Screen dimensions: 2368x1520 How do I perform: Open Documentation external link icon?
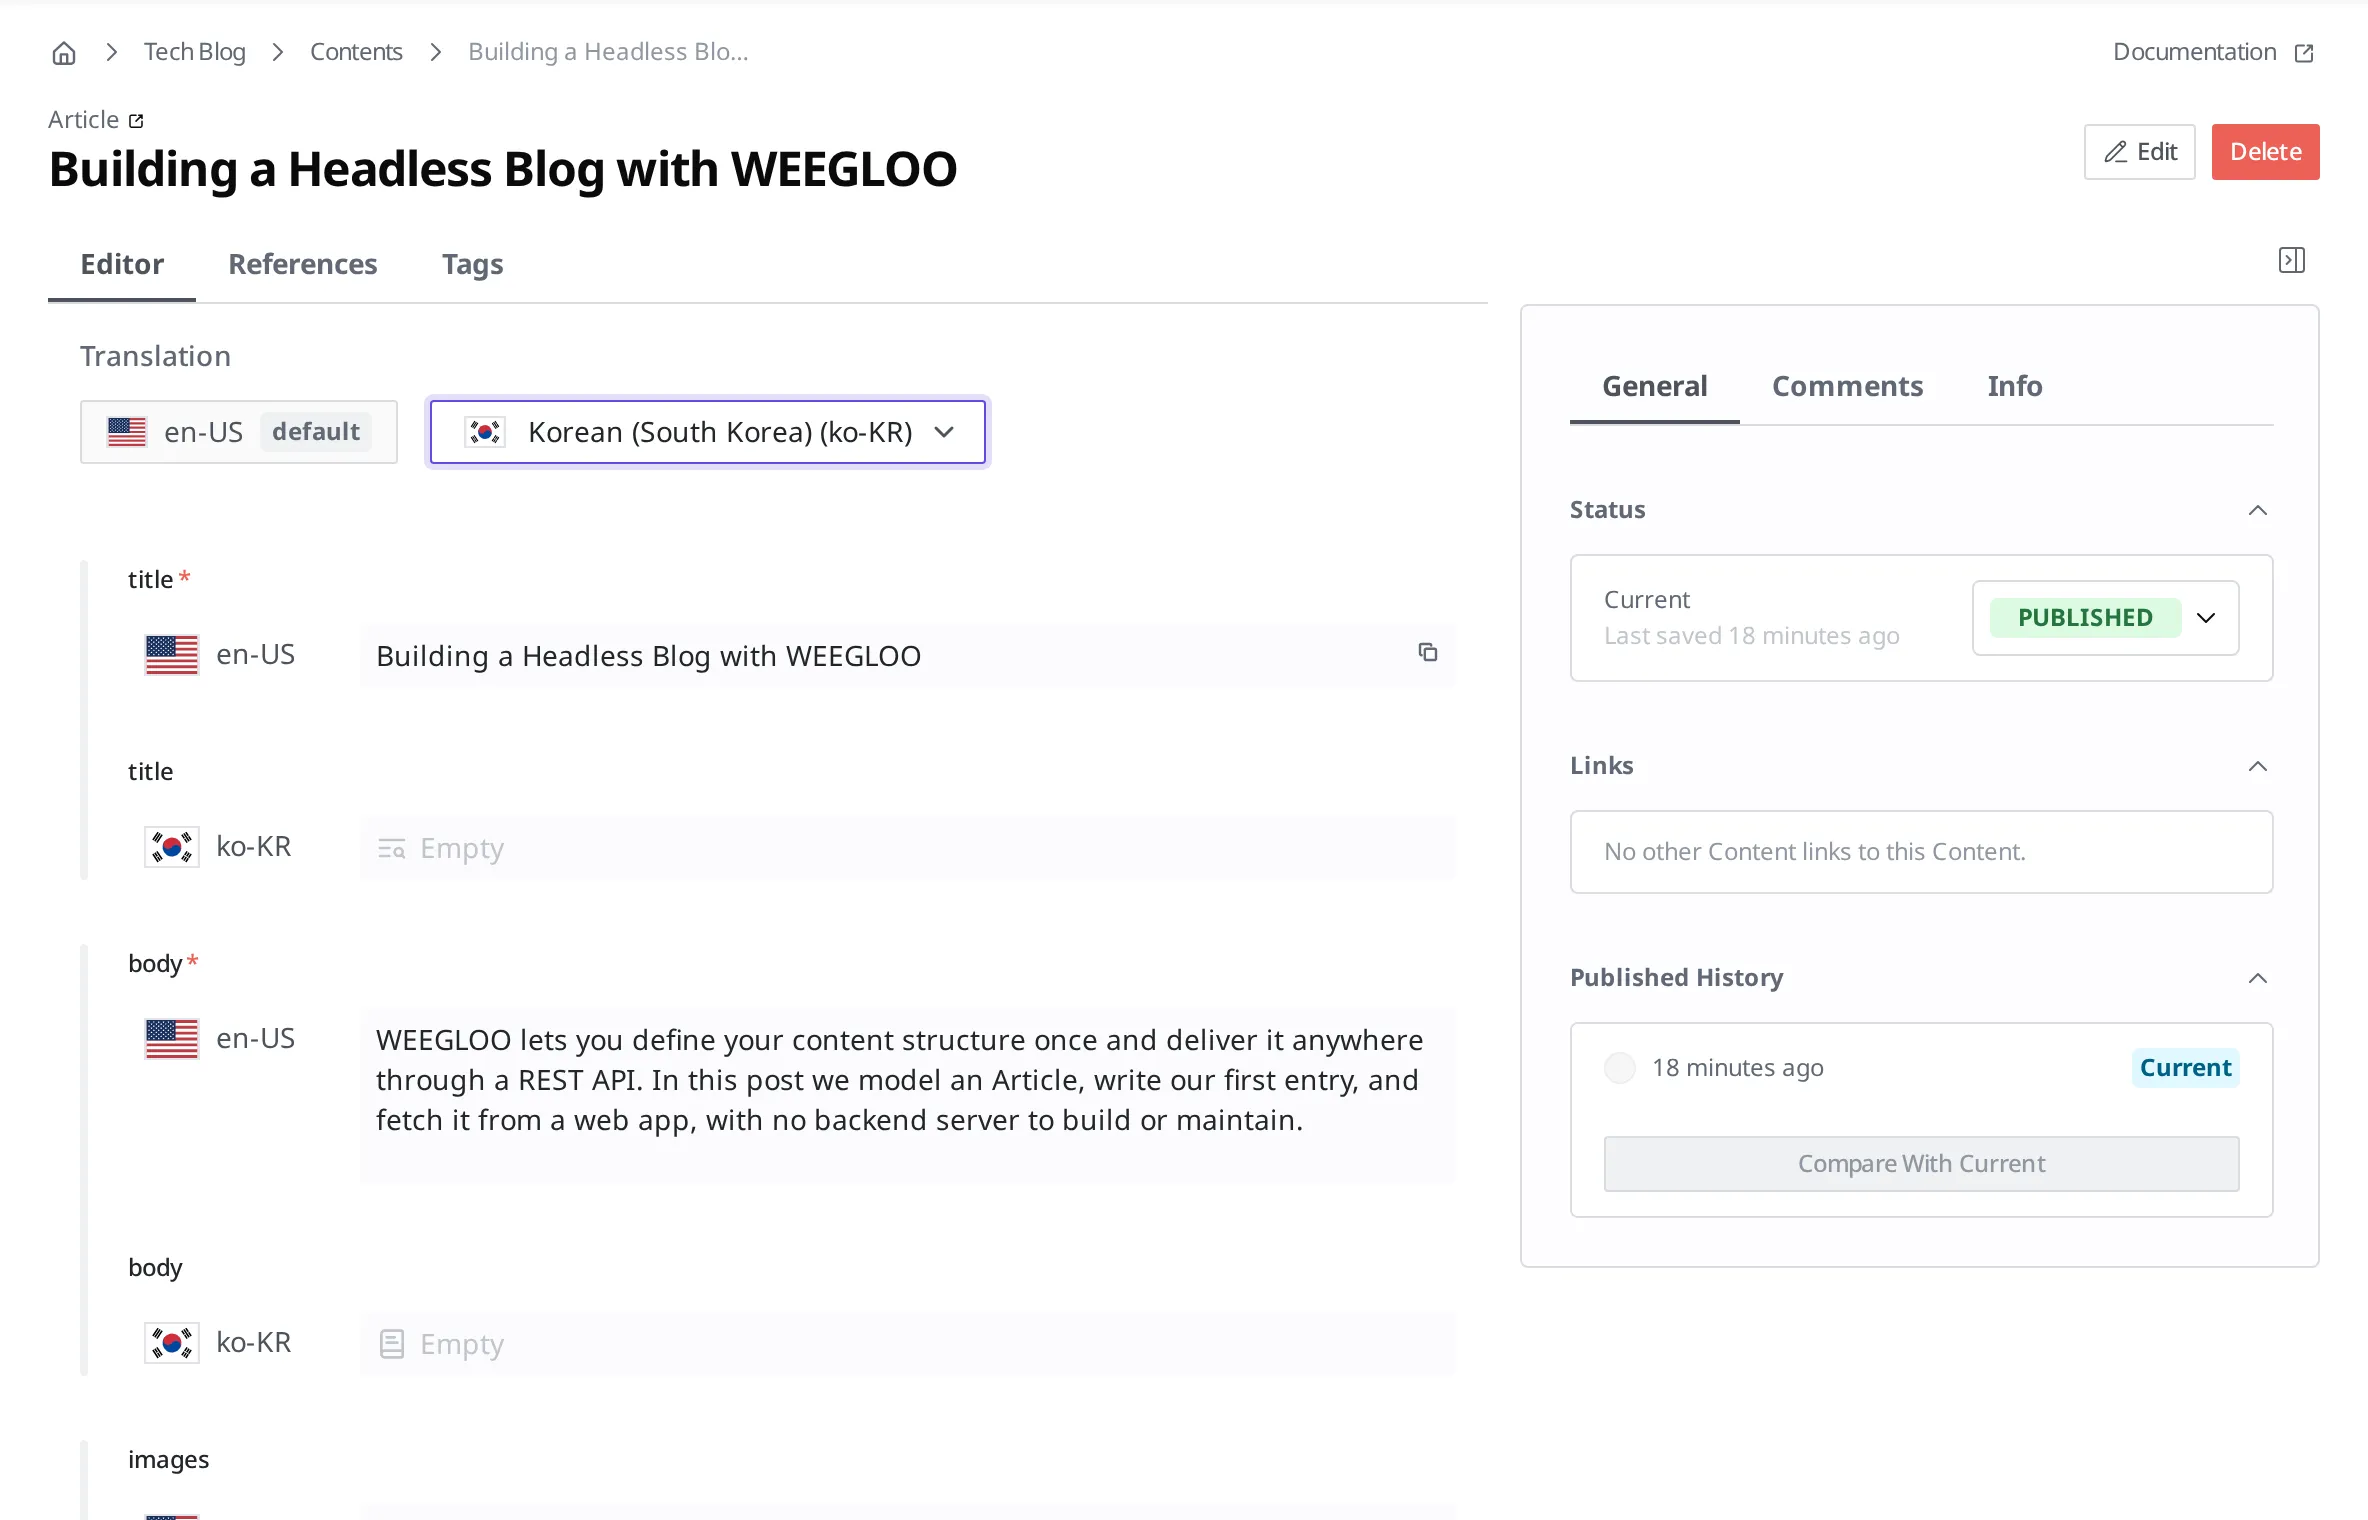click(2304, 53)
